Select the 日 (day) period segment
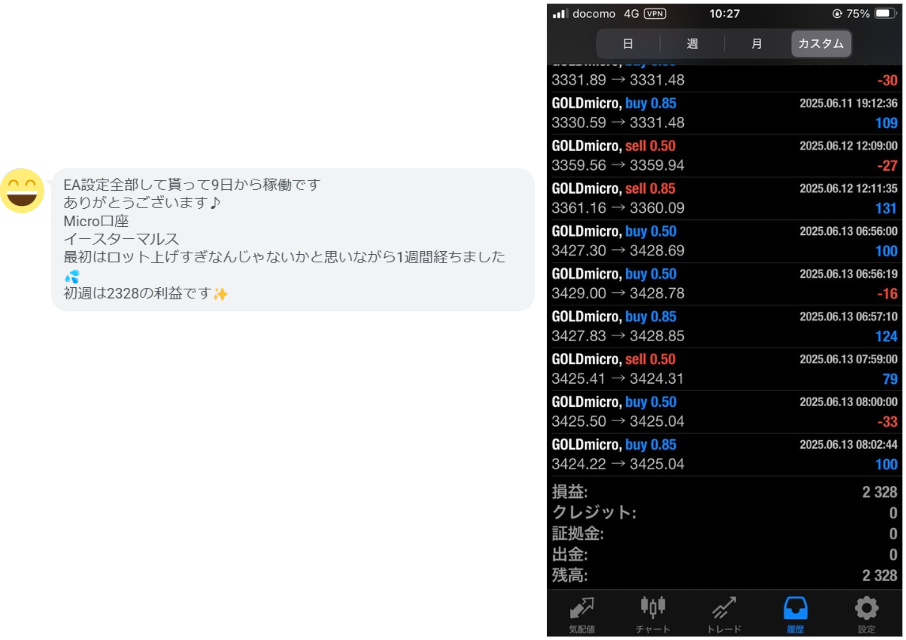The image size is (906, 640). (628, 44)
